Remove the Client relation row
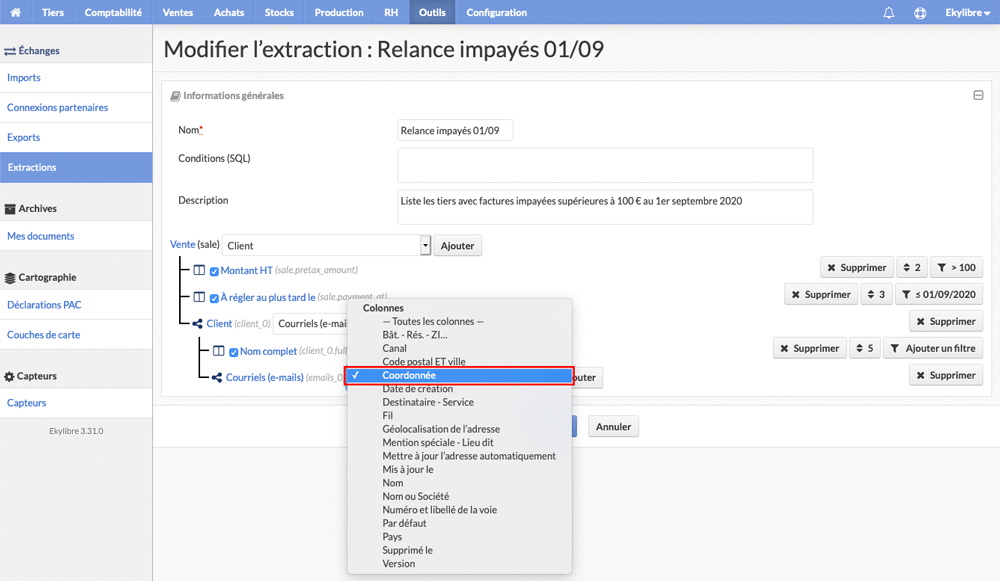 (x=946, y=321)
